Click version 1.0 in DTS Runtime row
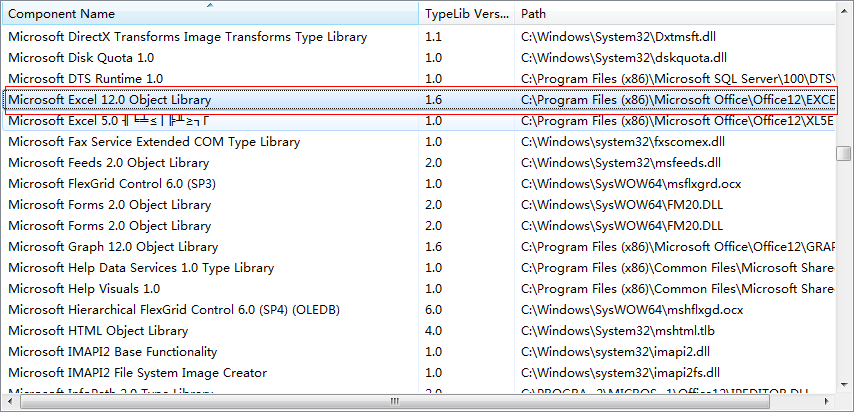This screenshot has width=854, height=412. (x=433, y=79)
